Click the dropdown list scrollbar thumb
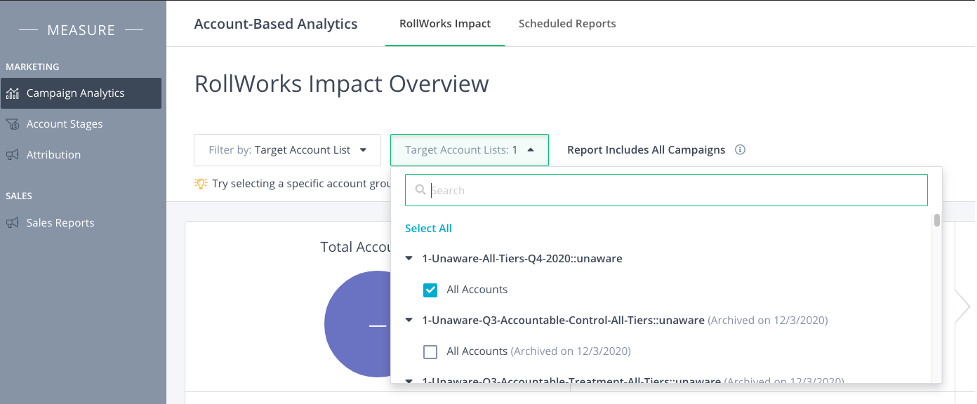The image size is (977, 404). pyautogui.click(x=936, y=220)
